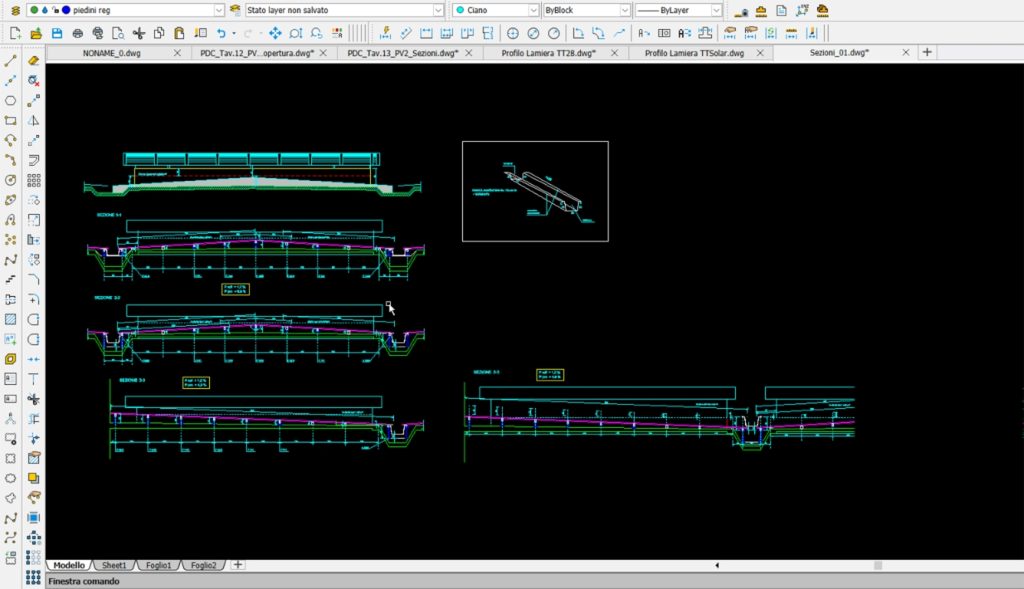This screenshot has height=589, width=1024.
Task: Click the Print icon in toolbar
Action: coord(78,33)
